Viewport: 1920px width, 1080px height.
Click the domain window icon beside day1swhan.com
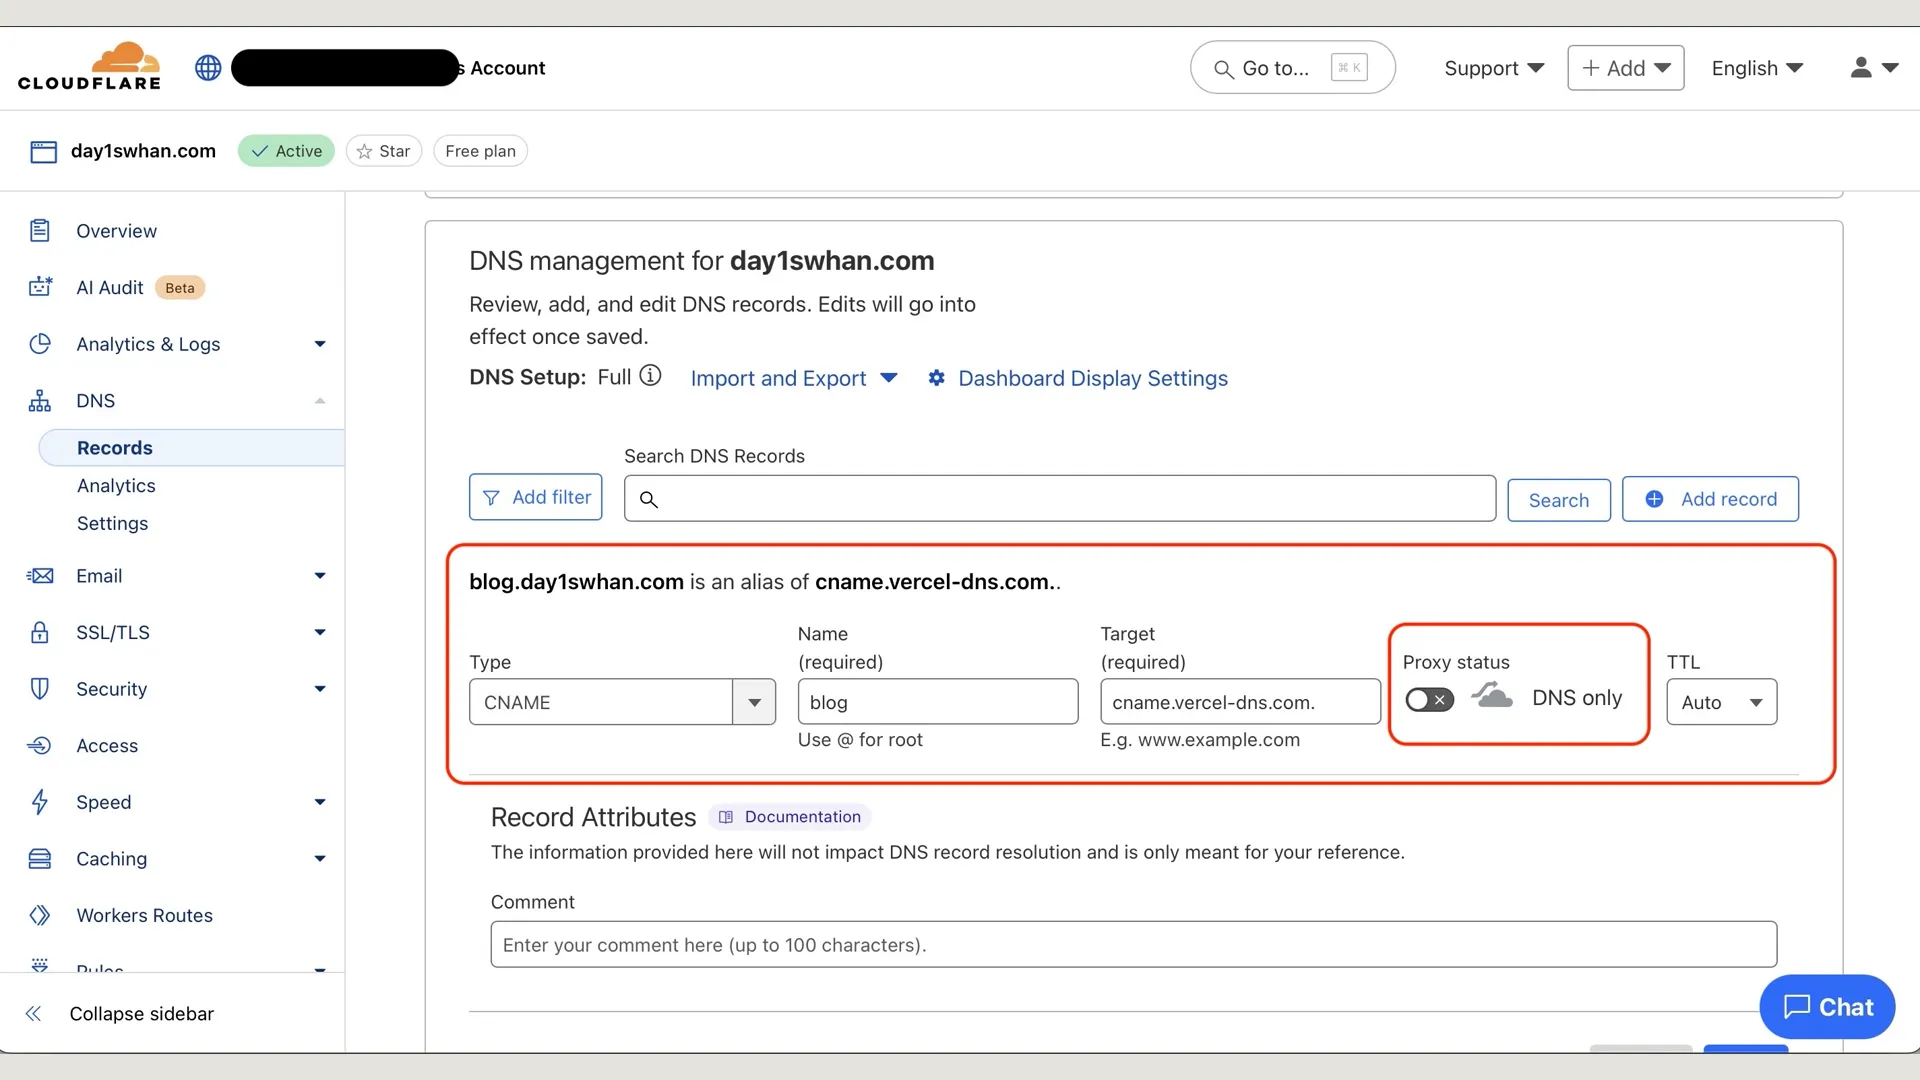coord(43,151)
